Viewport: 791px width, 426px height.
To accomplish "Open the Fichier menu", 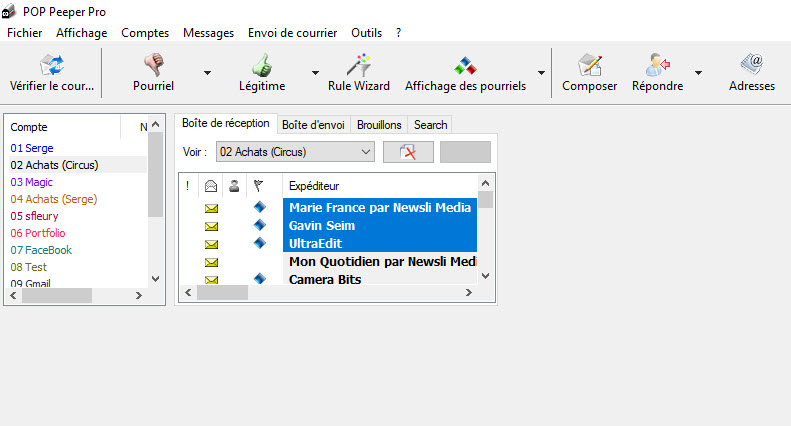I will pyautogui.click(x=25, y=33).
